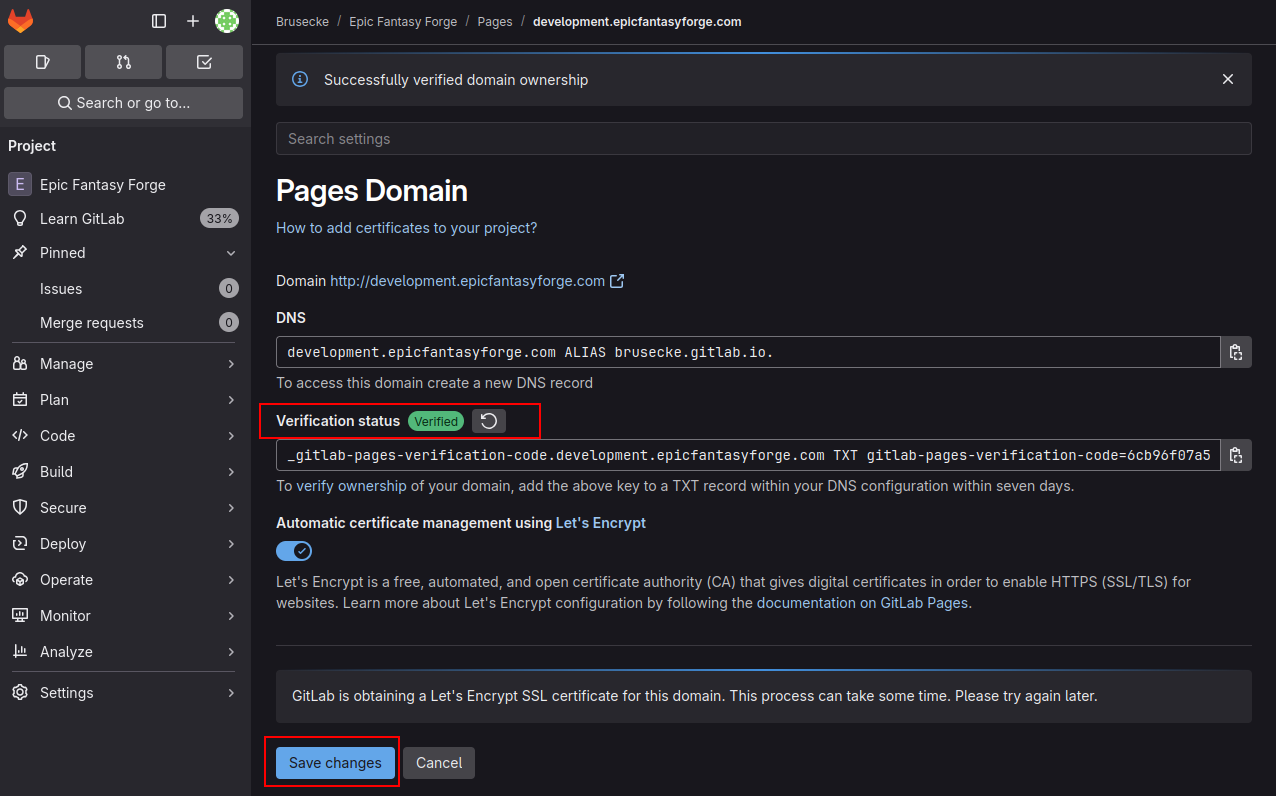The image size is (1276, 796).
Task: Open Learn GitLab sidebar item
Action: tap(123, 219)
